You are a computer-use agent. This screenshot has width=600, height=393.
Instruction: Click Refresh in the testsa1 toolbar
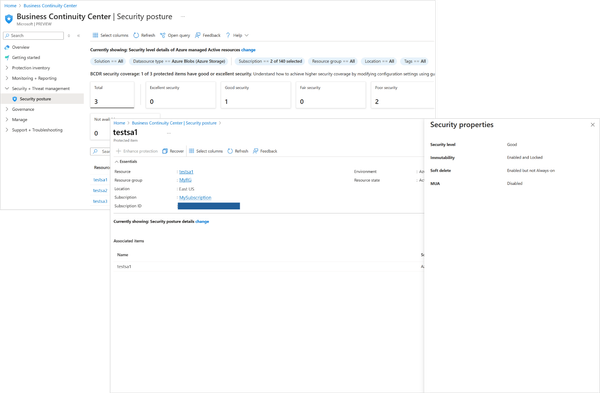[x=238, y=151]
